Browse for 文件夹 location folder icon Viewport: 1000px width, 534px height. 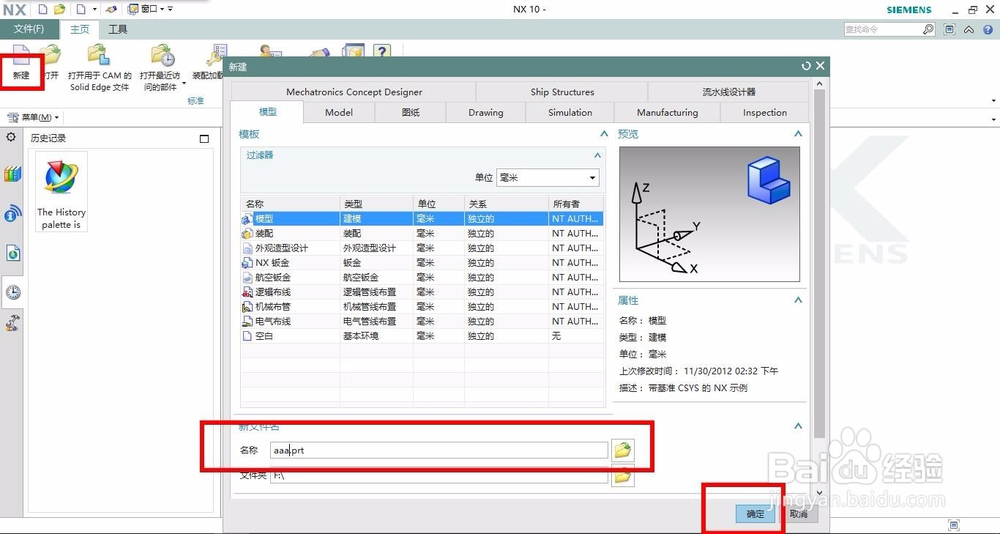622,475
